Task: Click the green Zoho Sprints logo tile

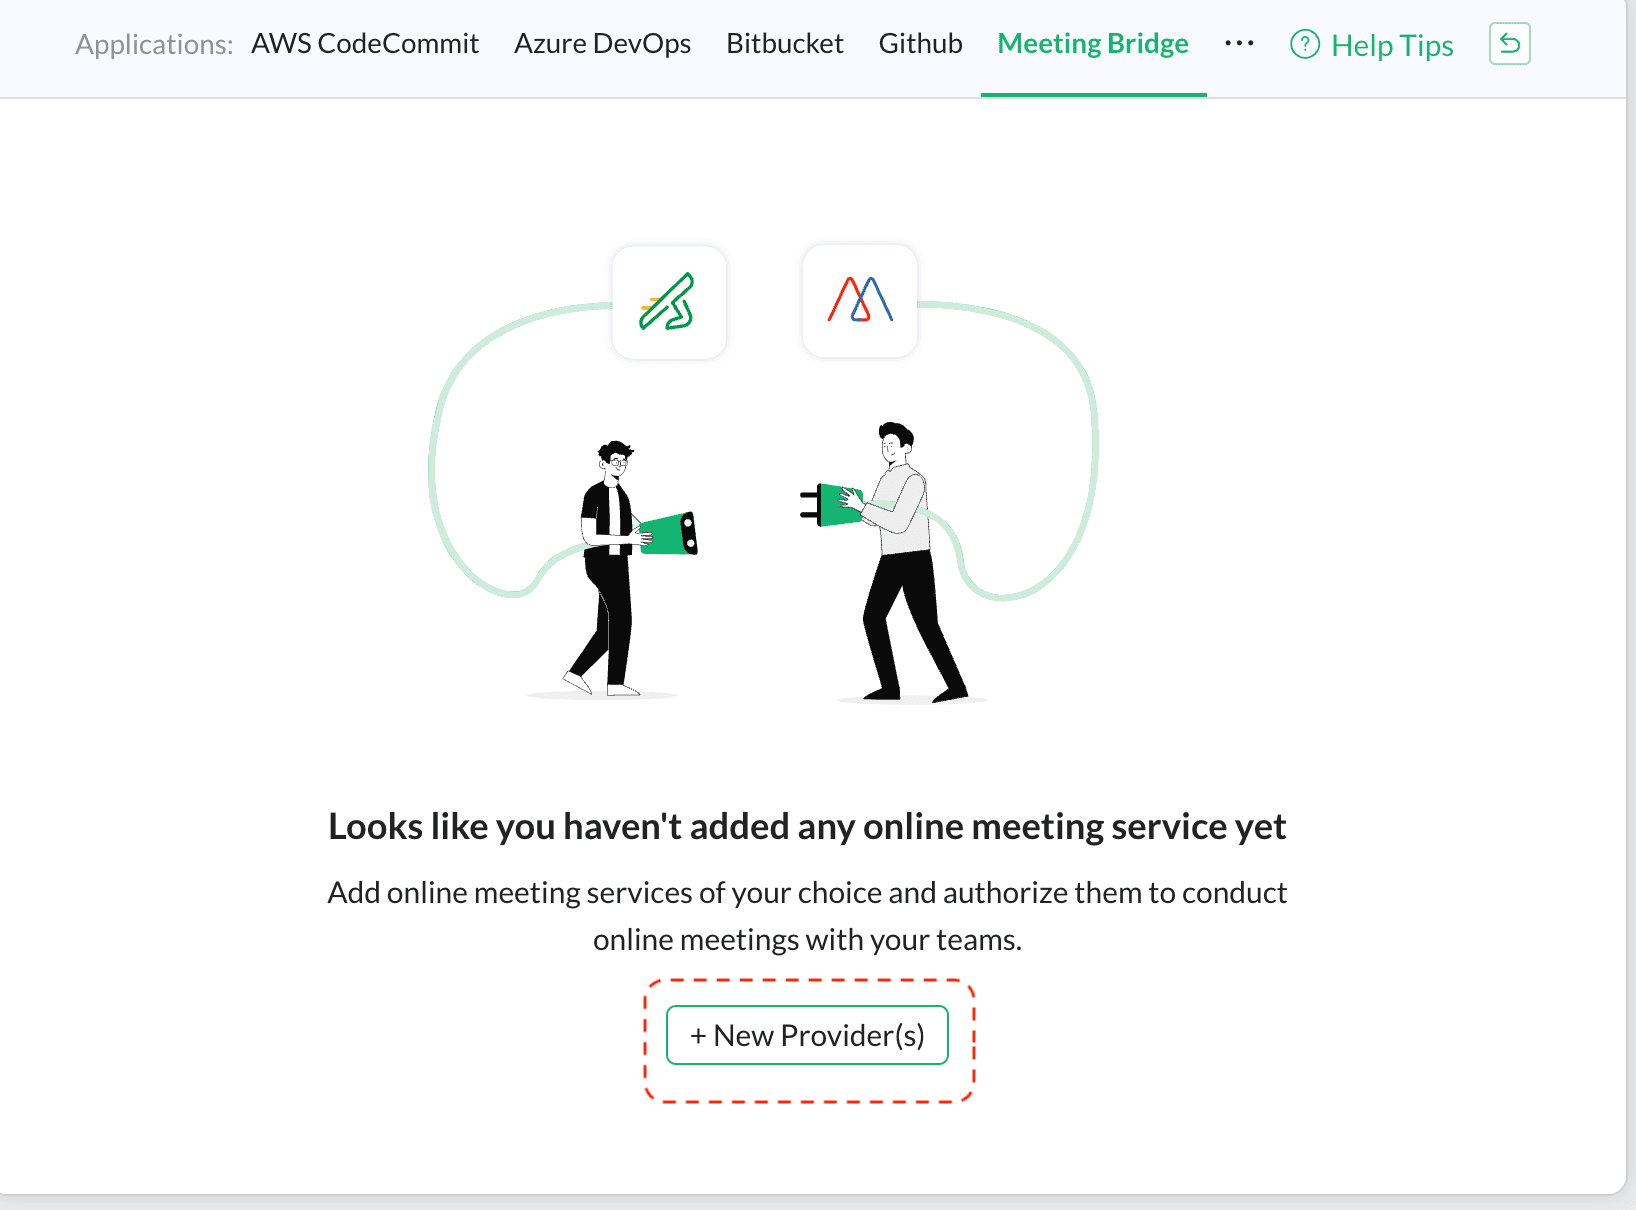Action: coord(669,302)
